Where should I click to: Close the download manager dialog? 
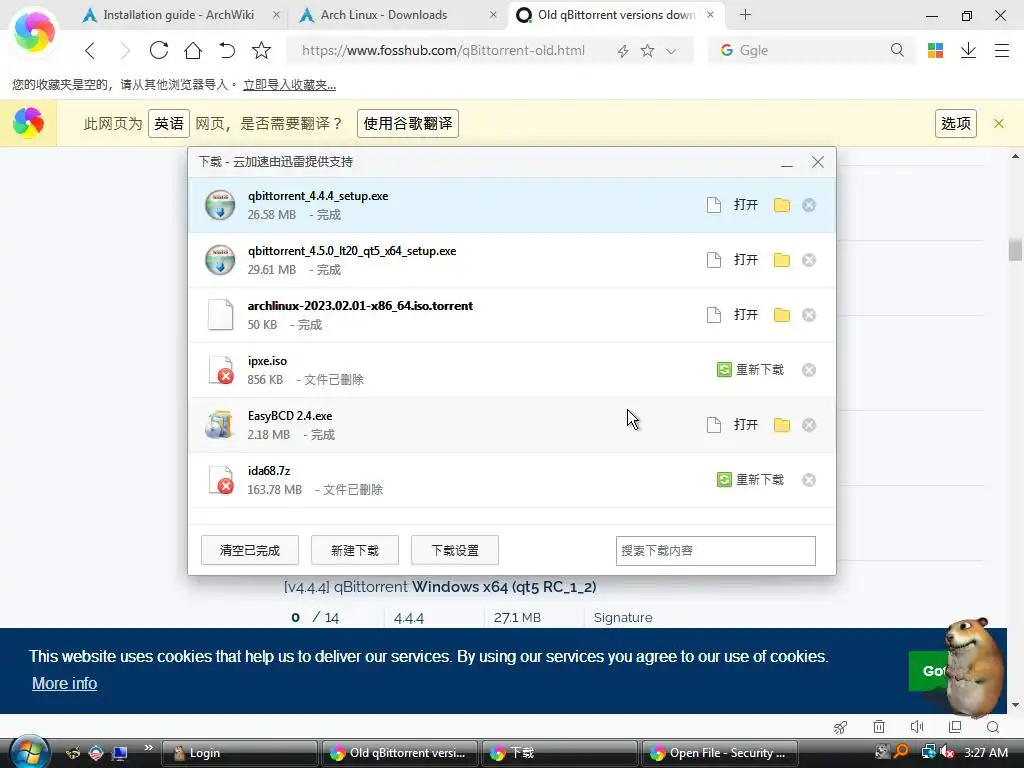click(818, 162)
